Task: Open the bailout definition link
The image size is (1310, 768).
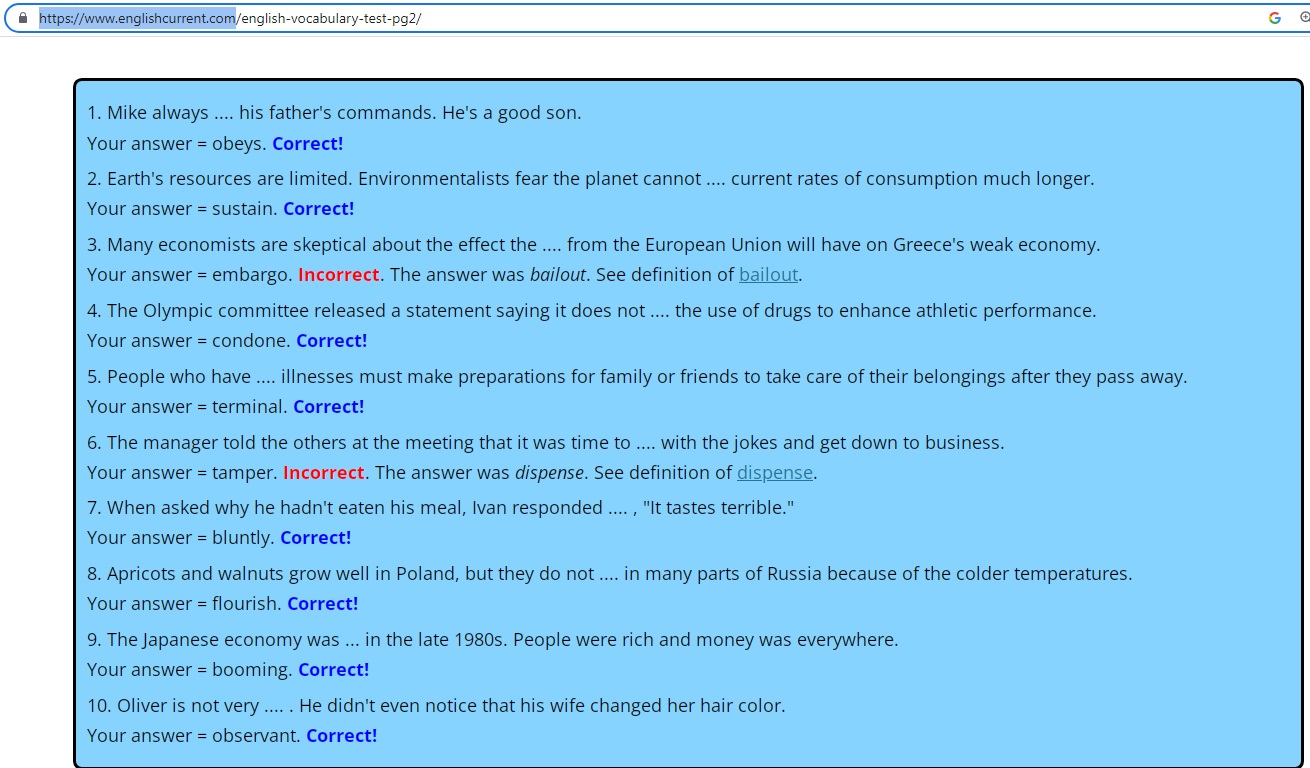Action: [x=768, y=275]
